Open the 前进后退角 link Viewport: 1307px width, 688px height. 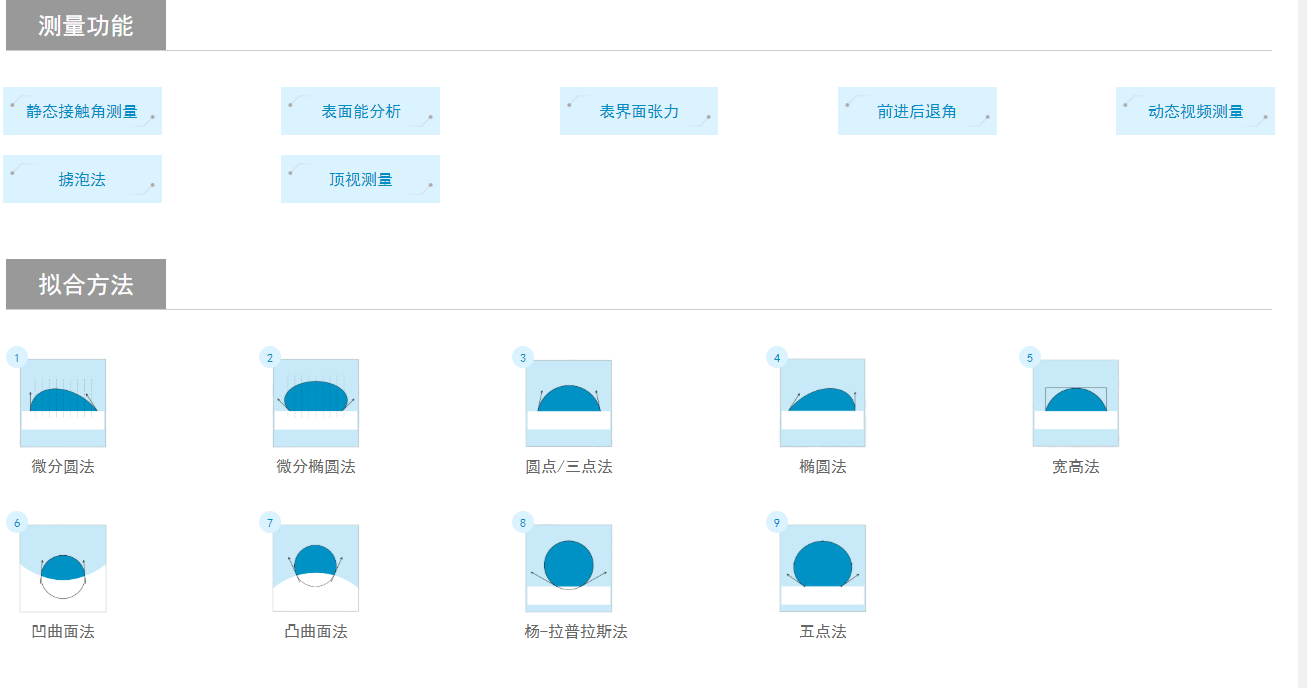pyautogui.click(x=917, y=111)
